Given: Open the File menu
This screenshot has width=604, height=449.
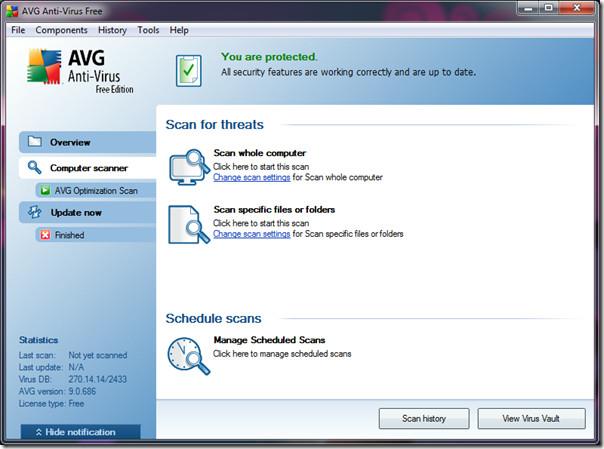Looking at the screenshot, I should (18, 30).
